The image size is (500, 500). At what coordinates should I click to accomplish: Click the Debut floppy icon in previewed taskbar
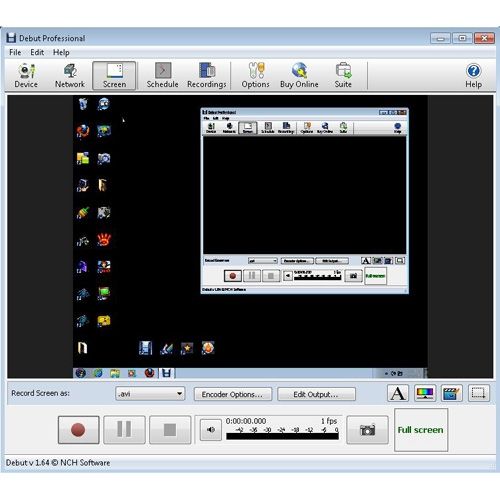(166, 373)
